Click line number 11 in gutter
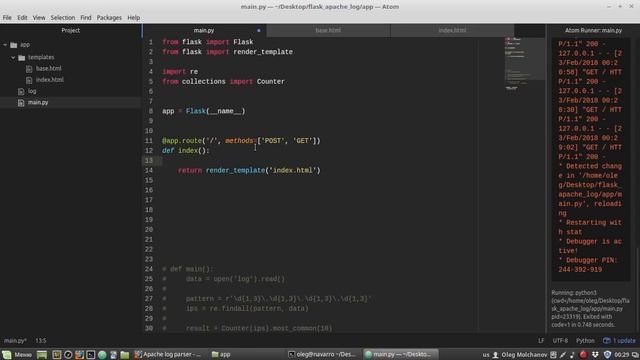Screen dimensions: 640x360 click(x=149, y=141)
